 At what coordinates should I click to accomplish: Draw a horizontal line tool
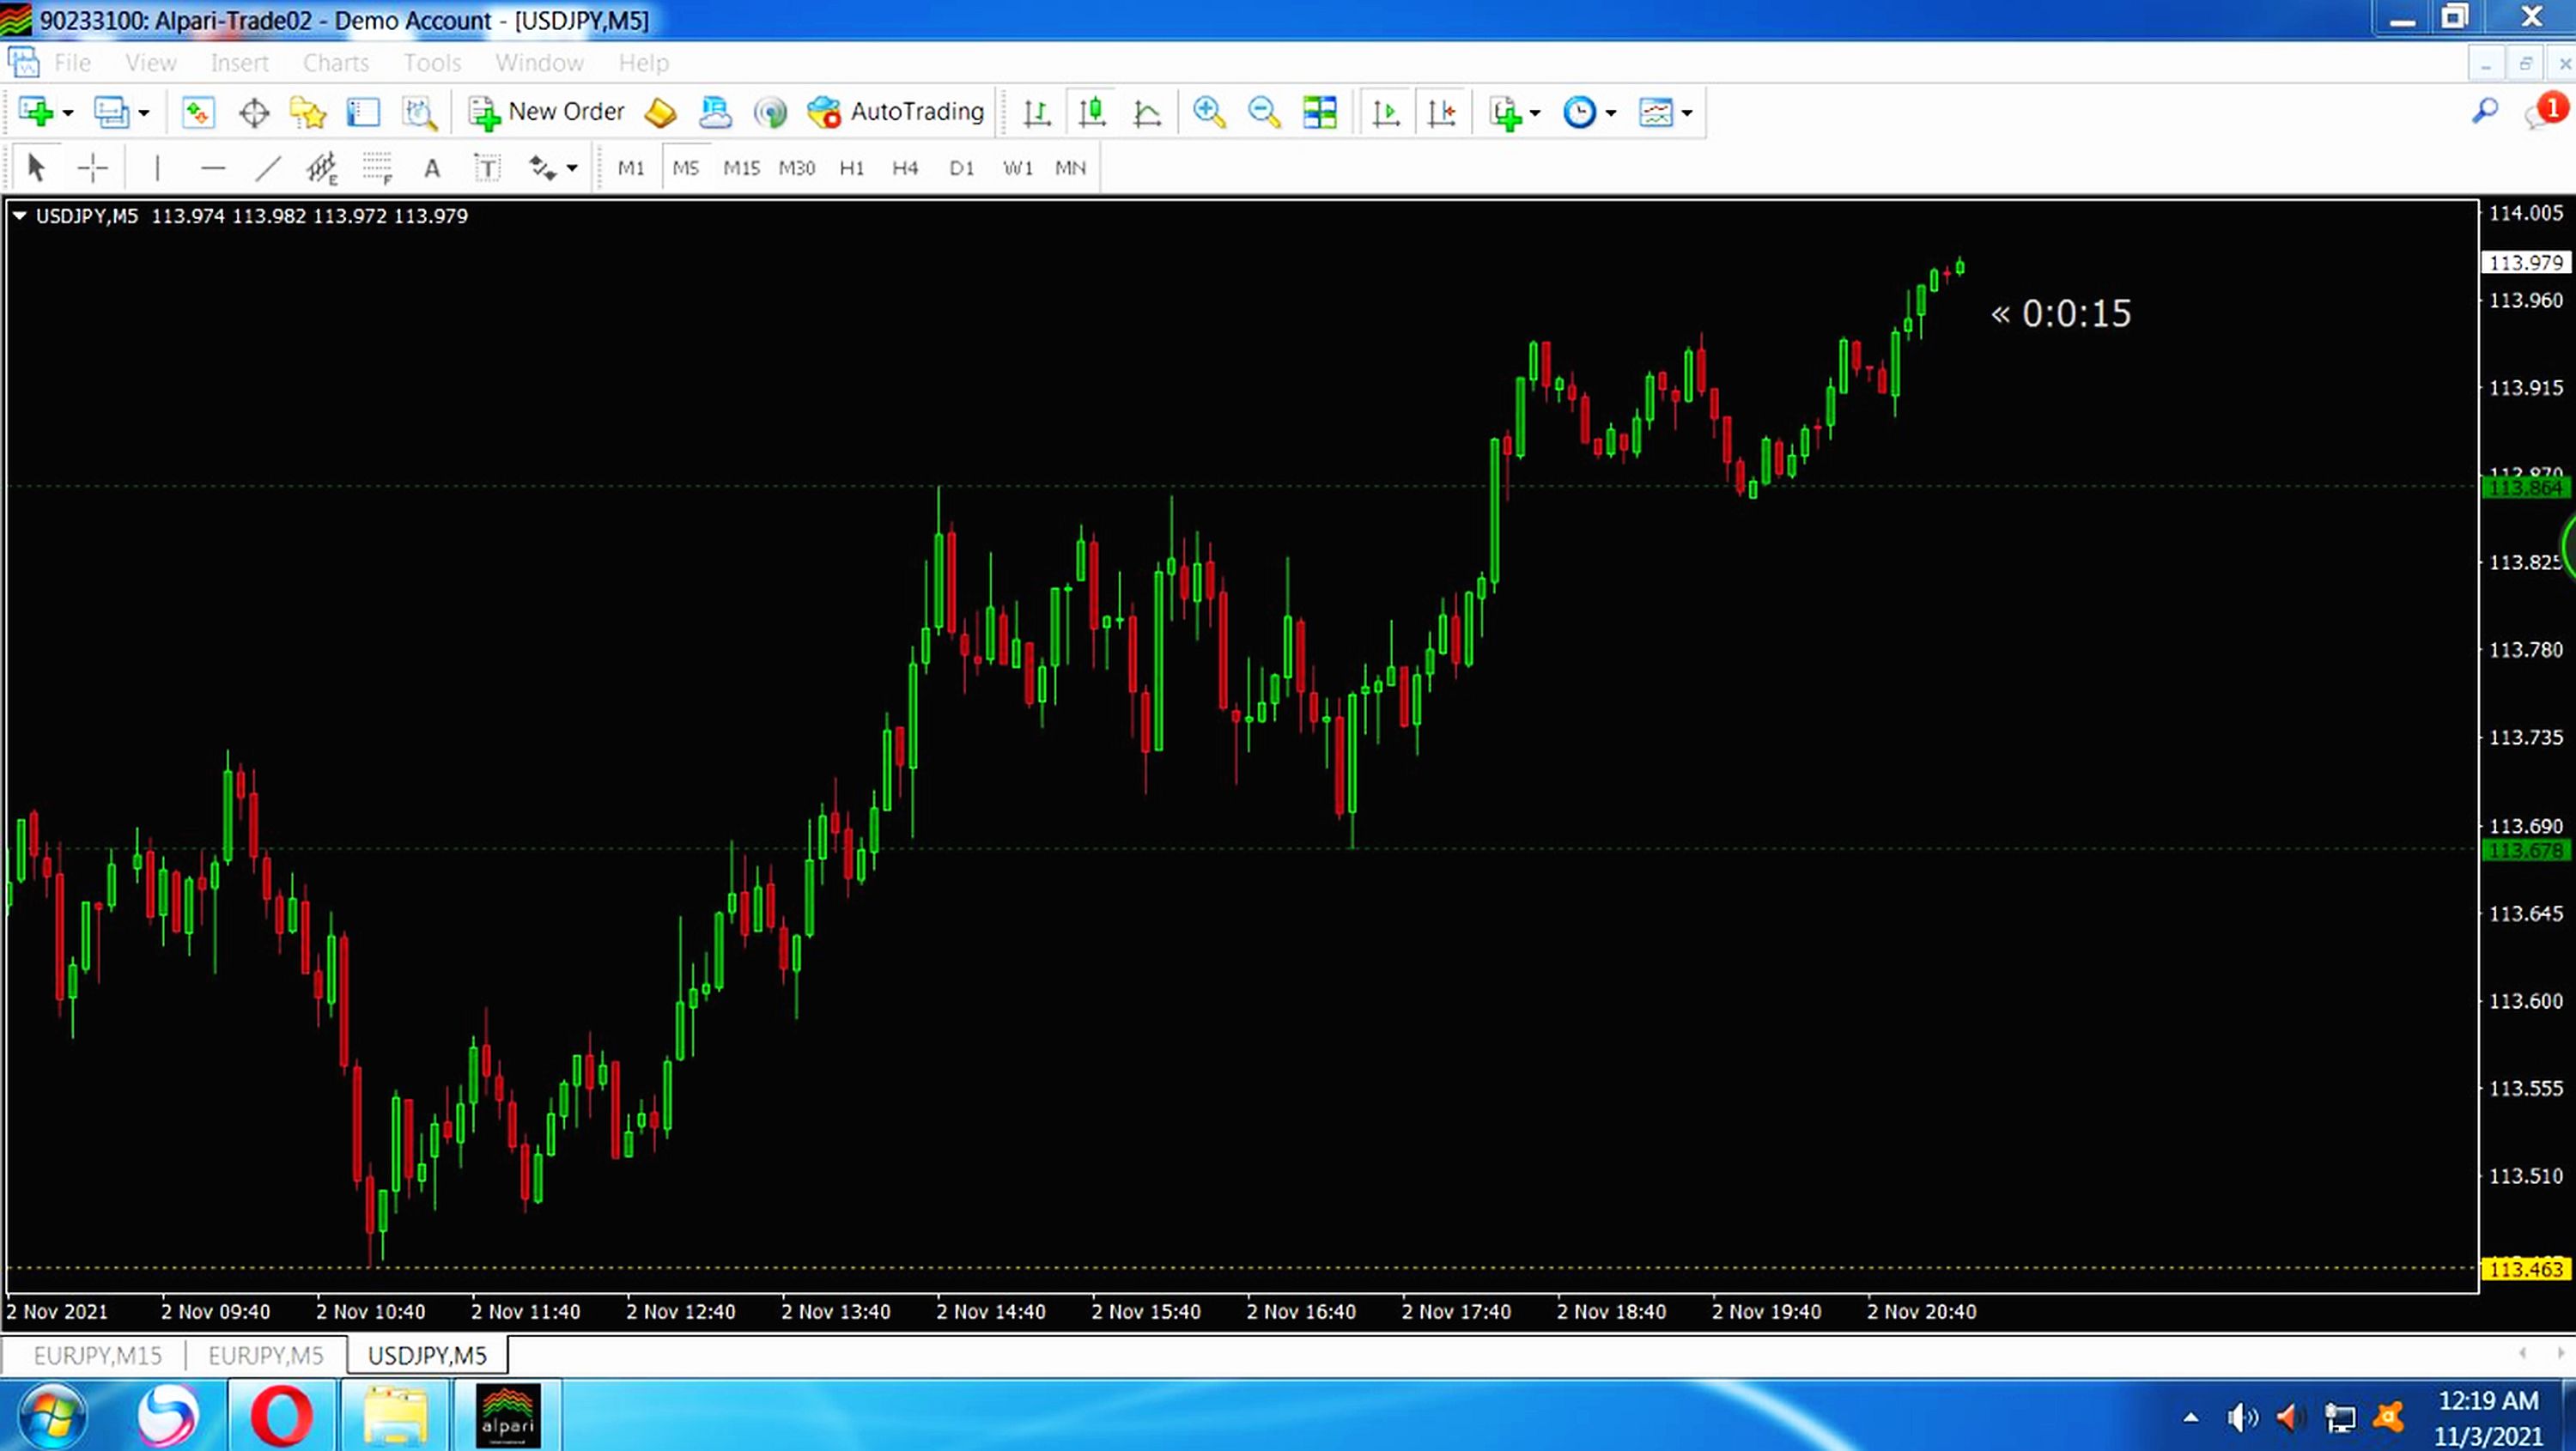coord(212,168)
